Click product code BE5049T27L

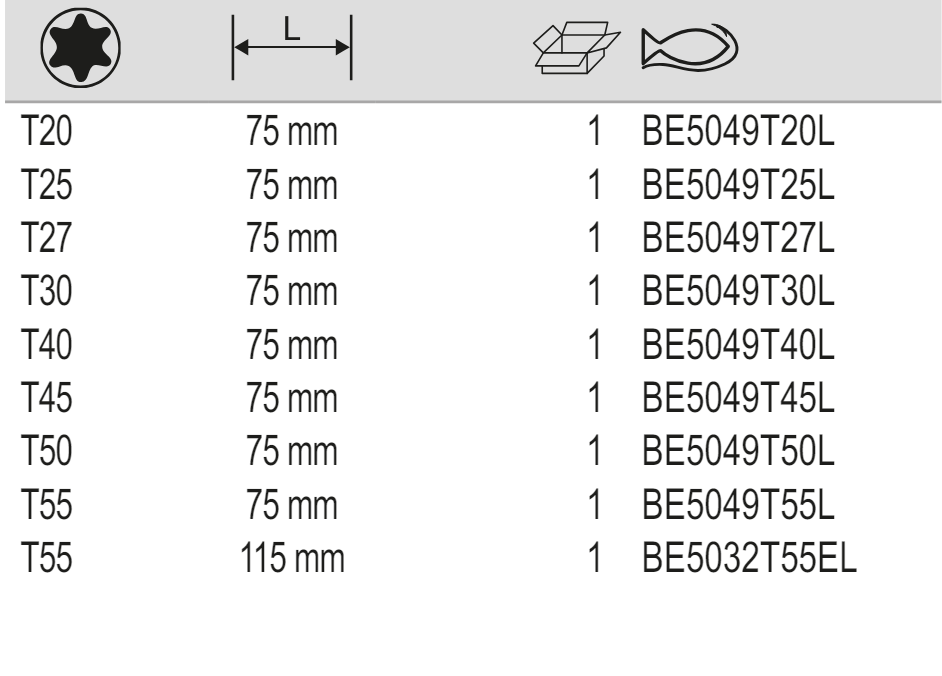739,239
